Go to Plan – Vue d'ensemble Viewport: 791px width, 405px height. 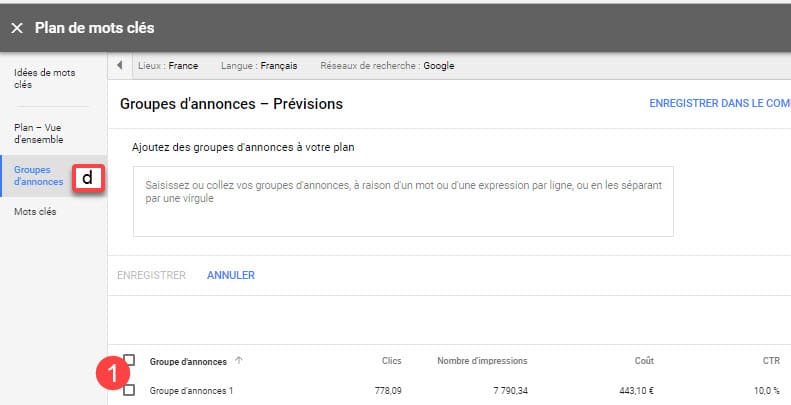[38, 134]
